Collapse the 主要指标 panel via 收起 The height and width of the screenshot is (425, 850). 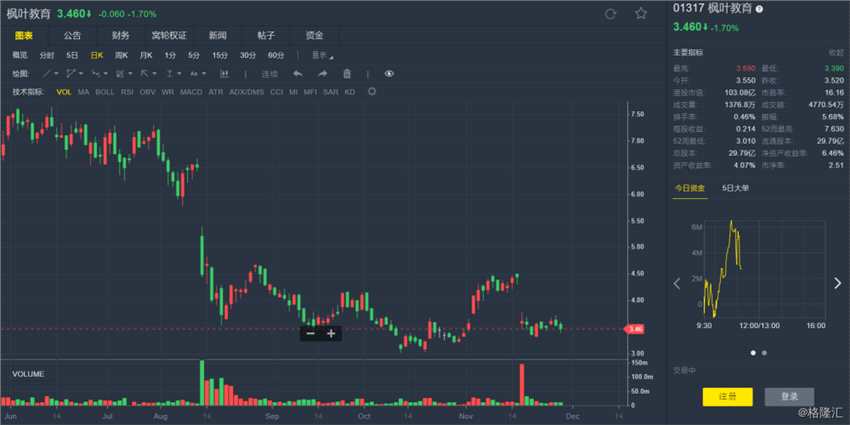[x=835, y=53]
